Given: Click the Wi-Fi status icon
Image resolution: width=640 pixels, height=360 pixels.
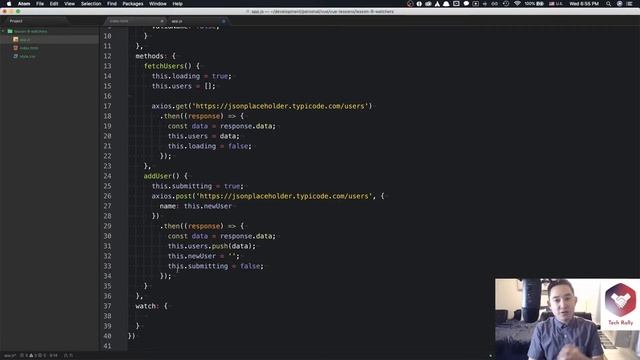Looking at the screenshot, I should [517, 4].
